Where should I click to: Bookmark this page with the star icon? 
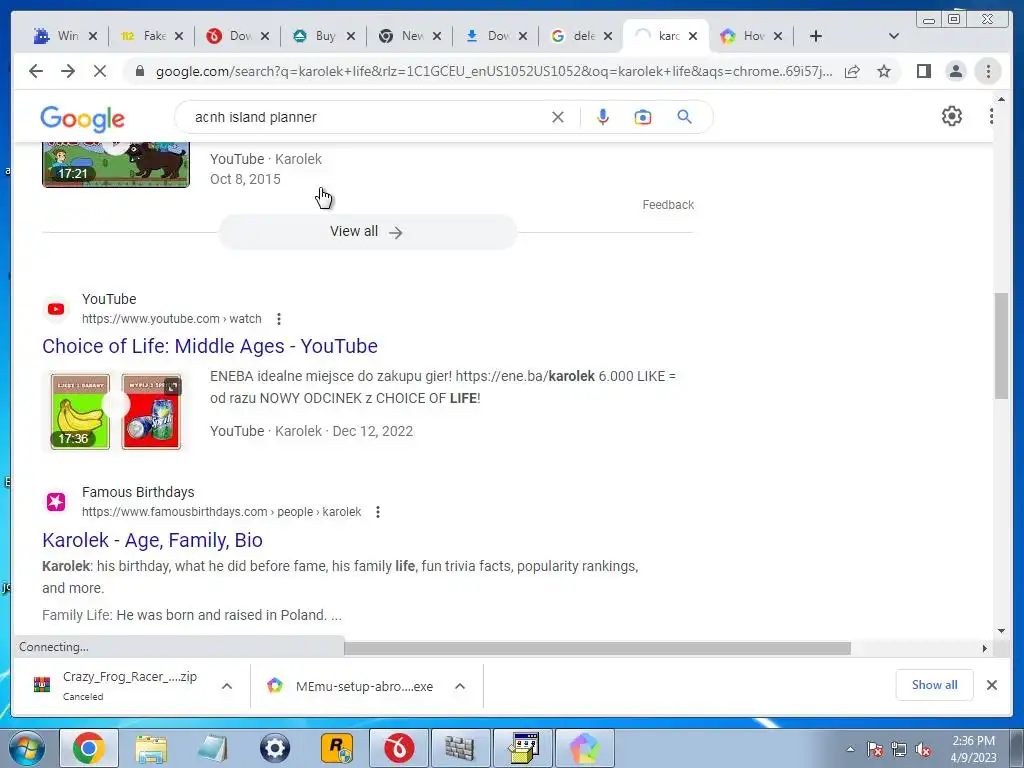[x=884, y=71]
